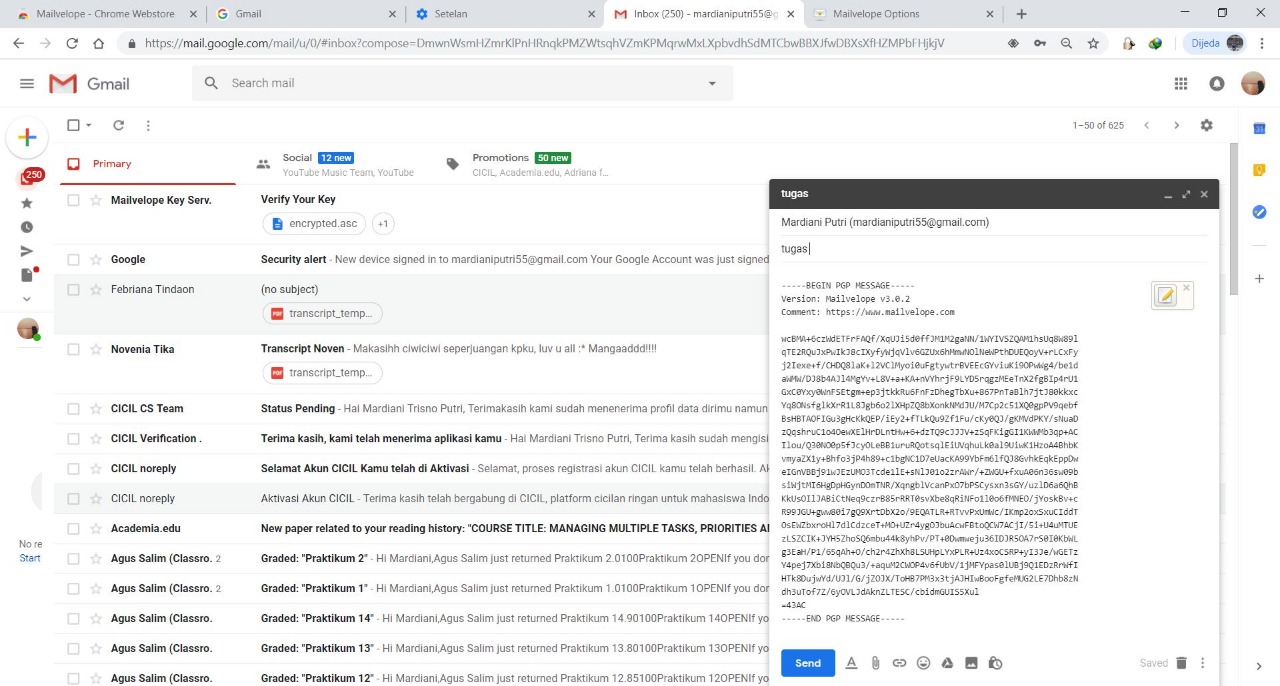The image size is (1280, 686).
Task: Open the select-all checkbox dropdown arrow
Action: 89,125
